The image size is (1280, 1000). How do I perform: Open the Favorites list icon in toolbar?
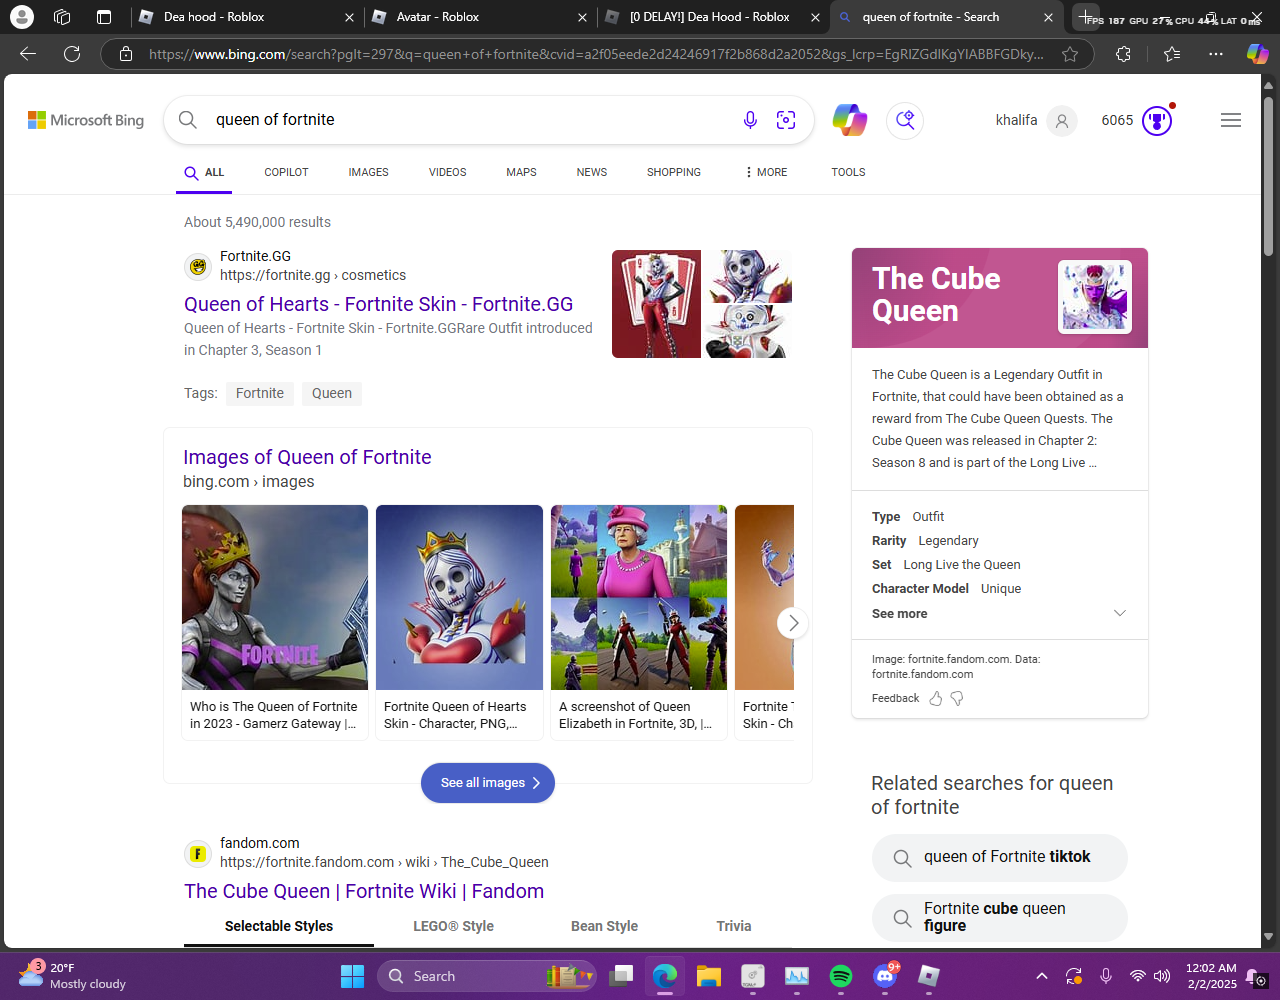point(1172,54)
